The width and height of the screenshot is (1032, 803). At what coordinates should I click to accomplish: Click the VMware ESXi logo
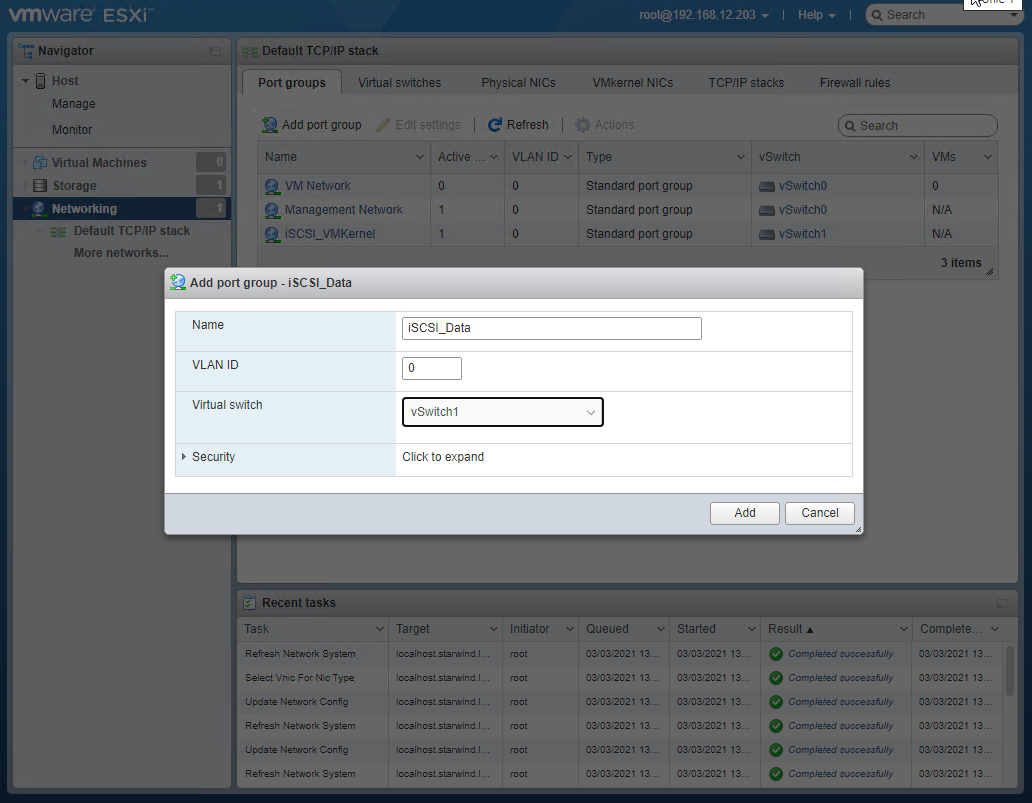click(x=81, y=14)
